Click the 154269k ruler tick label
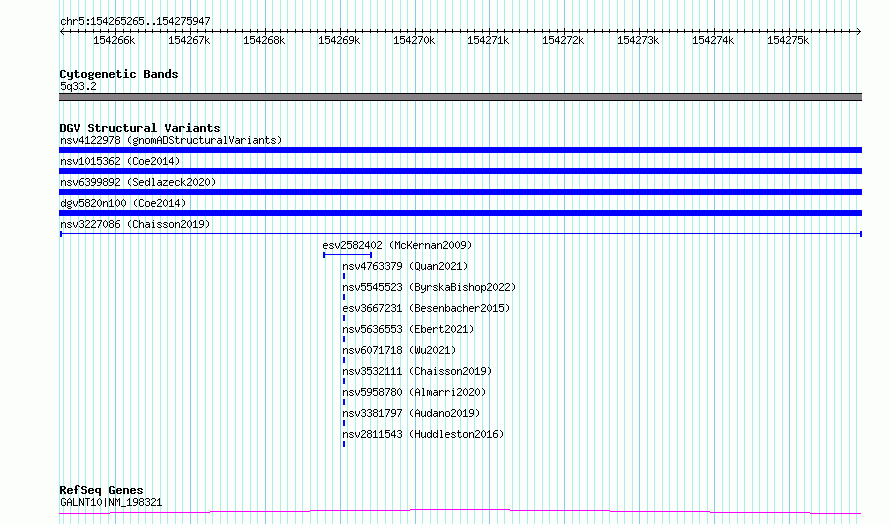This screenshot has height=524, width=890. coord(339,40)
